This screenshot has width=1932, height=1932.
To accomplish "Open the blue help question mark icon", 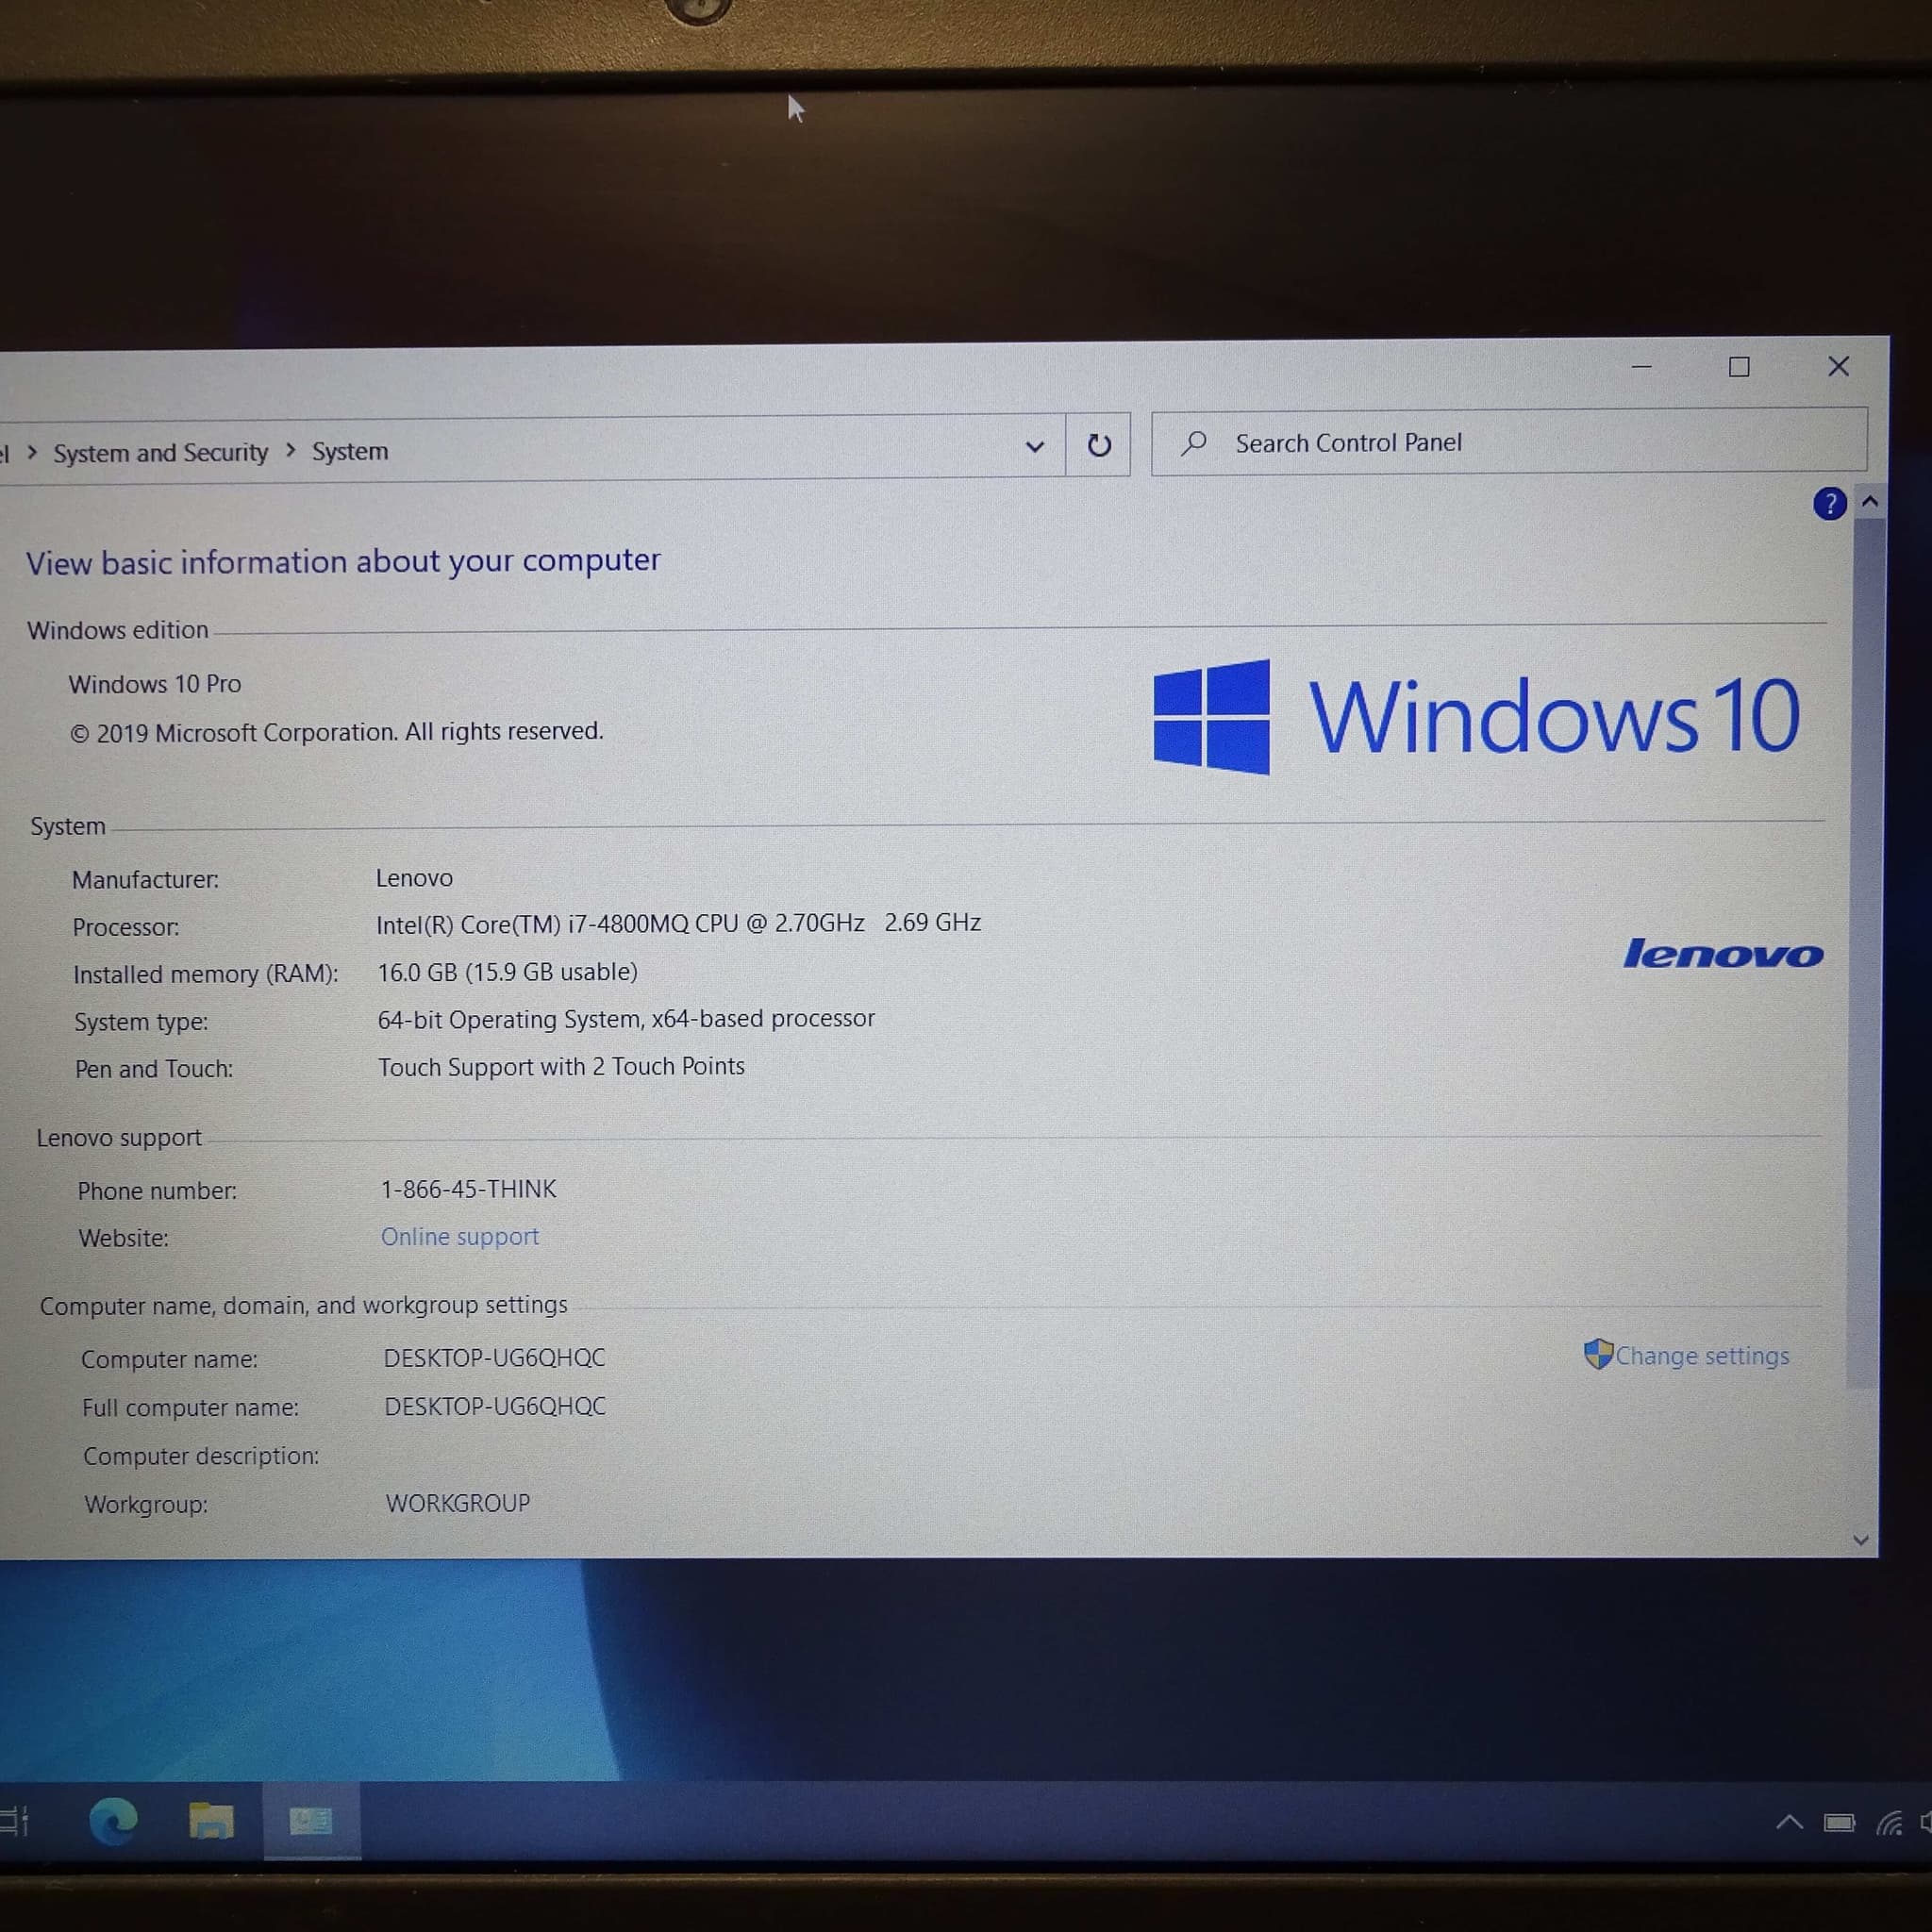I will pyautogui.click(x=1829, y=504).
